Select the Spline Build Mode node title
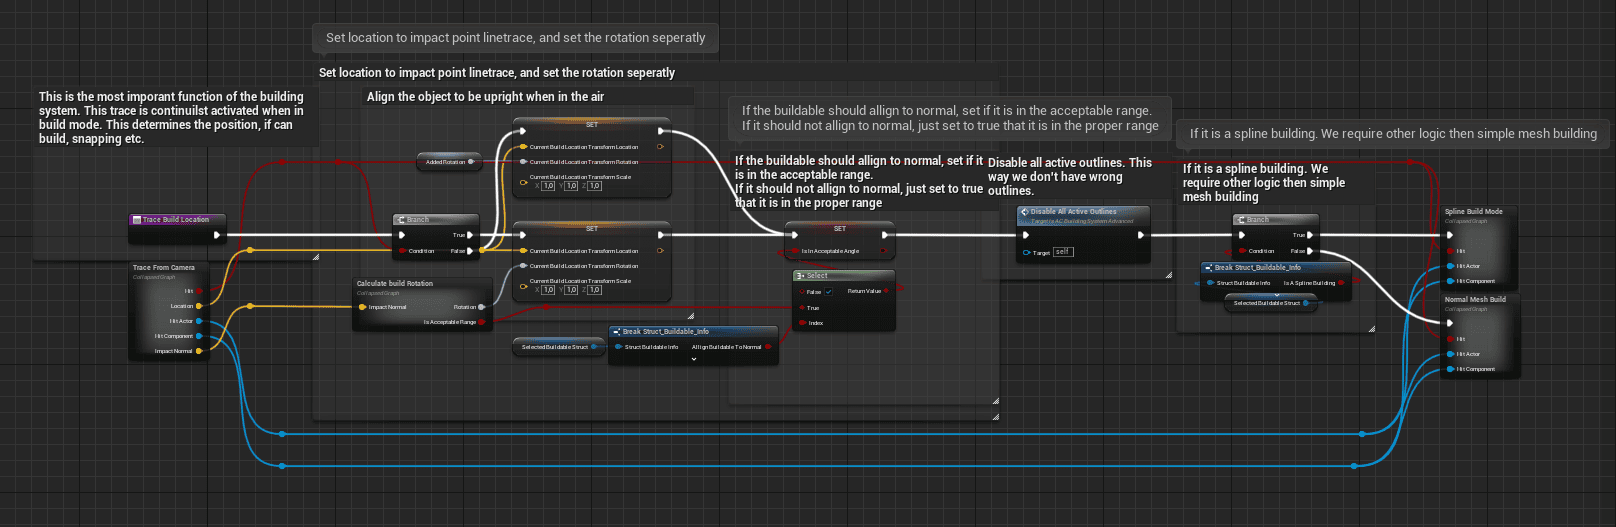This screenshot has width=1616, height=527. coord(1473,212)
